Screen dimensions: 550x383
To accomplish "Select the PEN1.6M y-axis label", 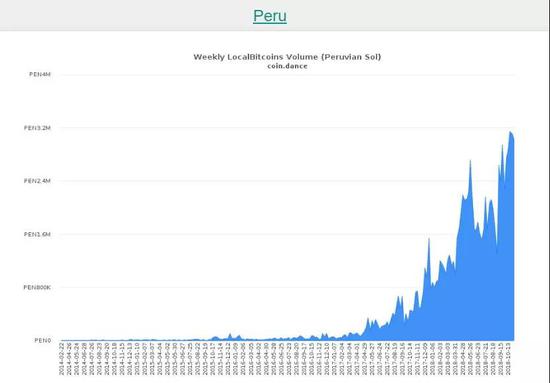I will point(37,234).
